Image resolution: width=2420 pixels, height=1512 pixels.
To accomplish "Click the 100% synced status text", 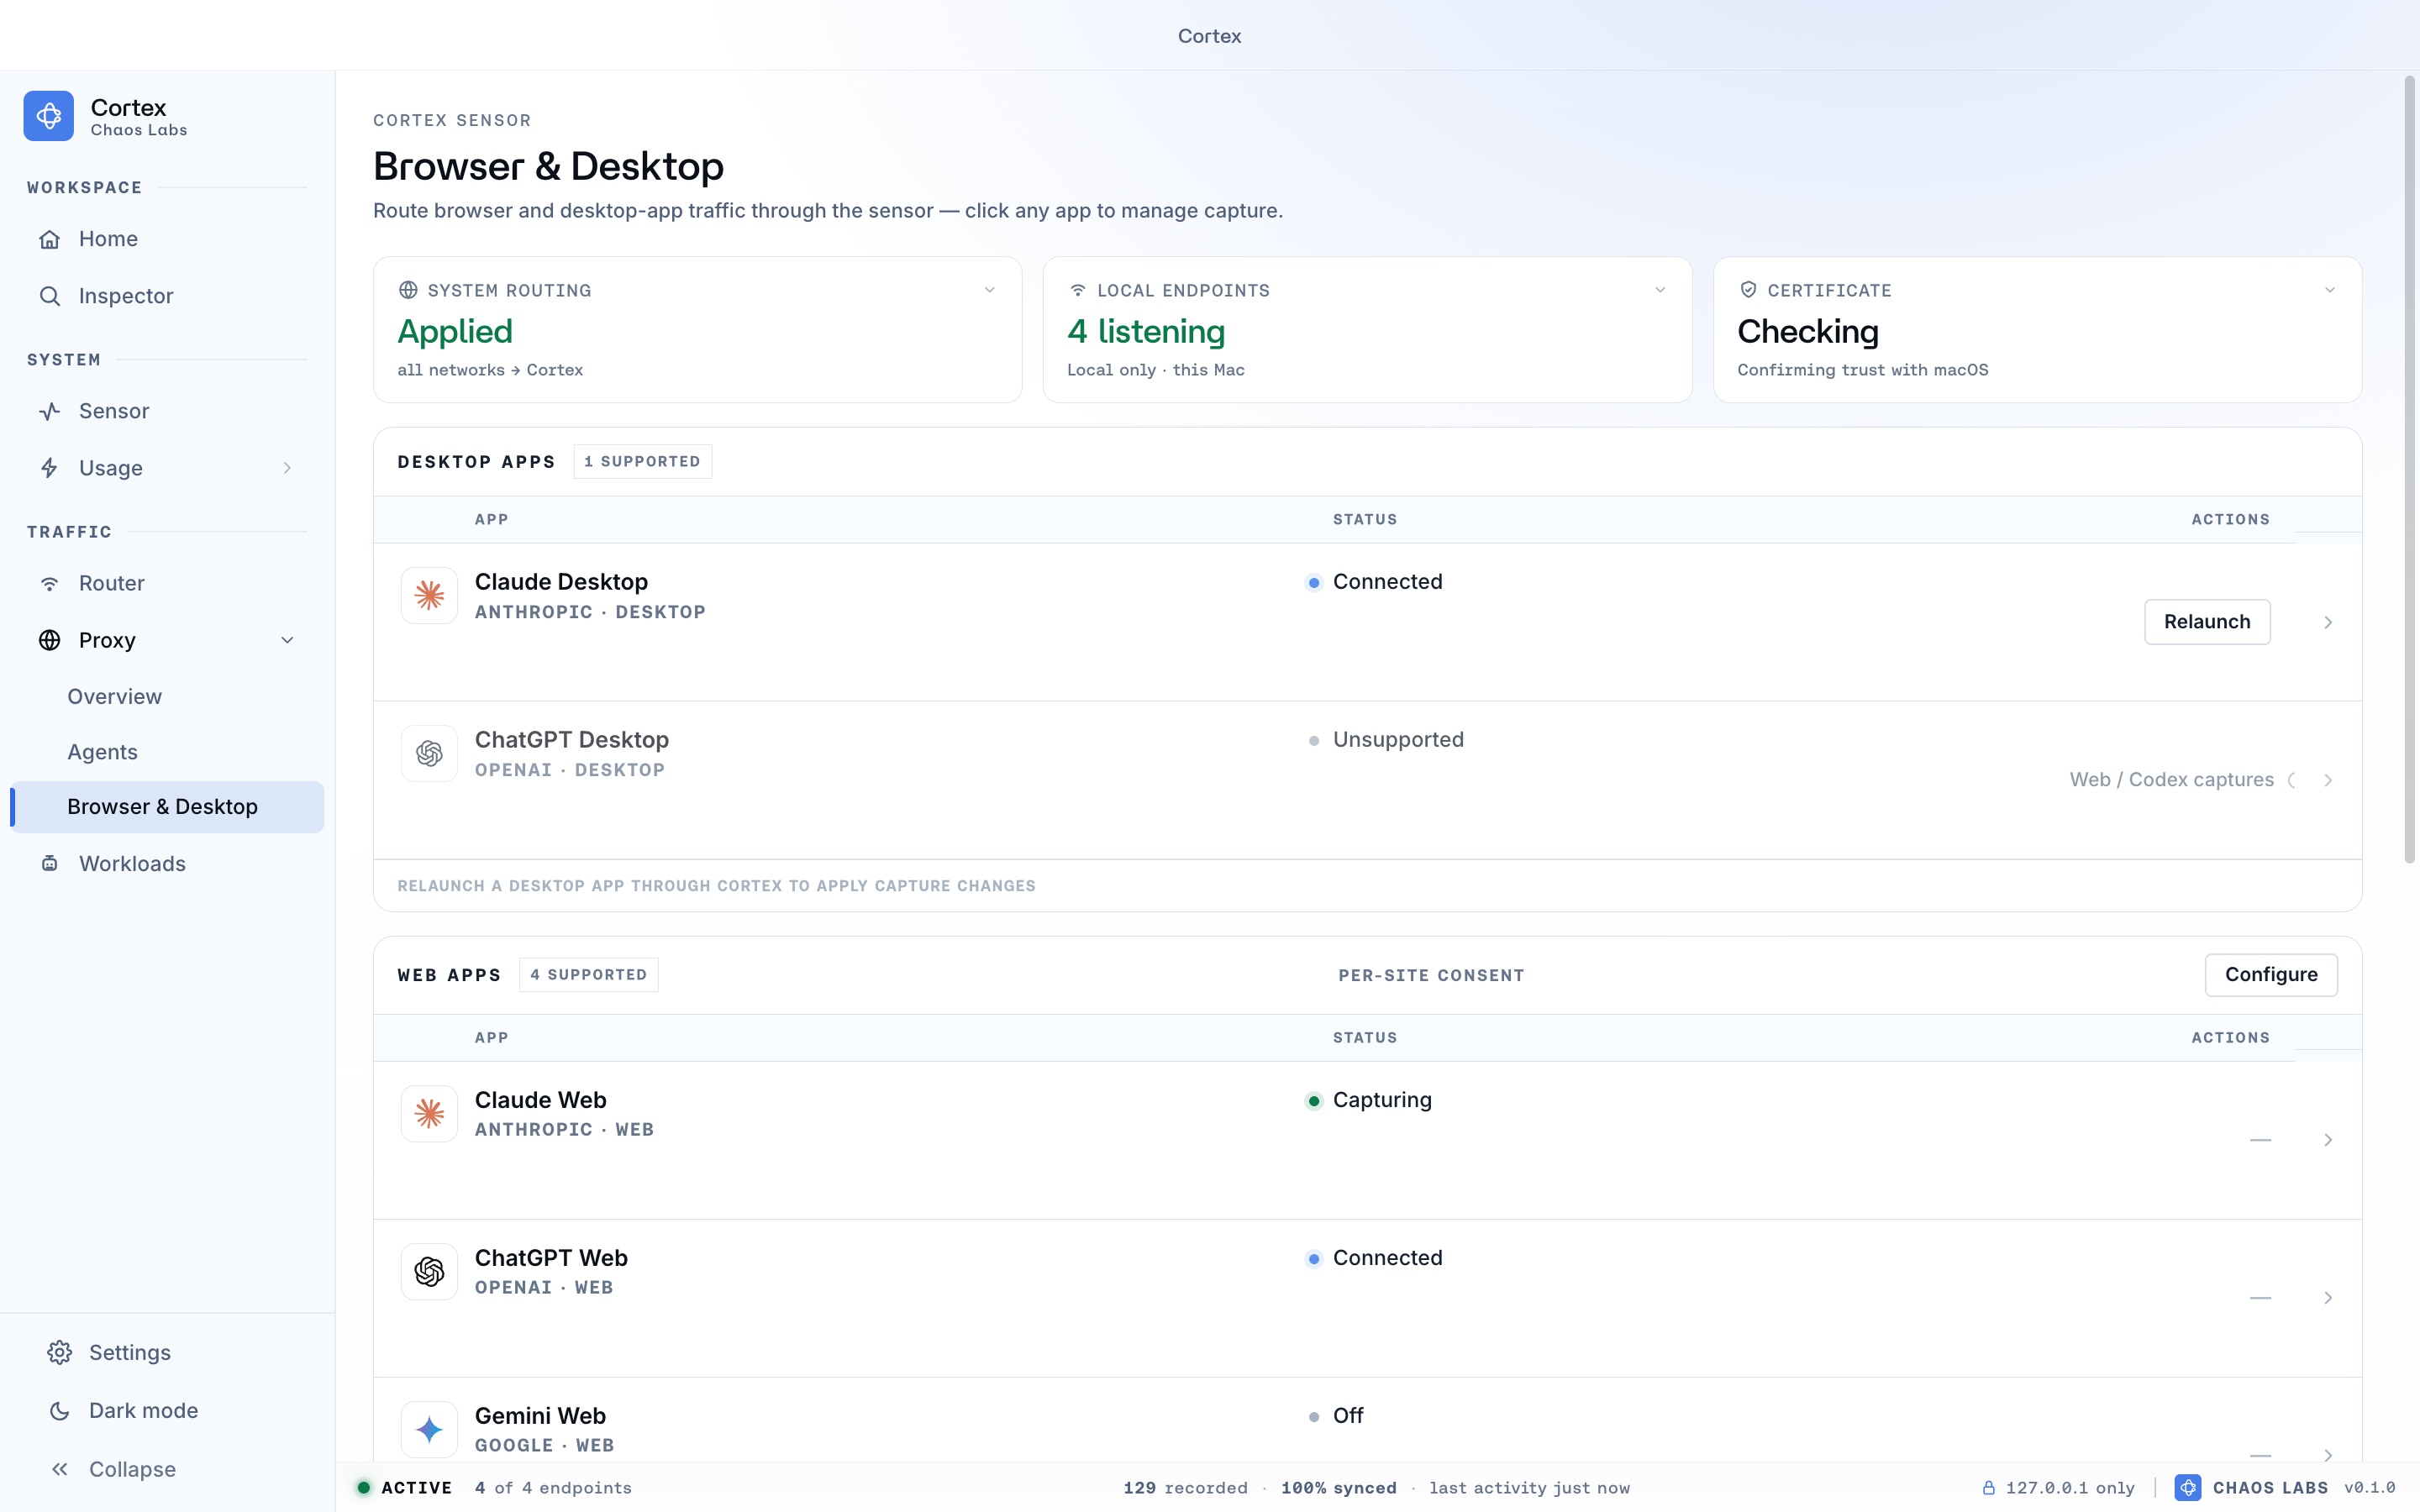I will [1338, 1488].
